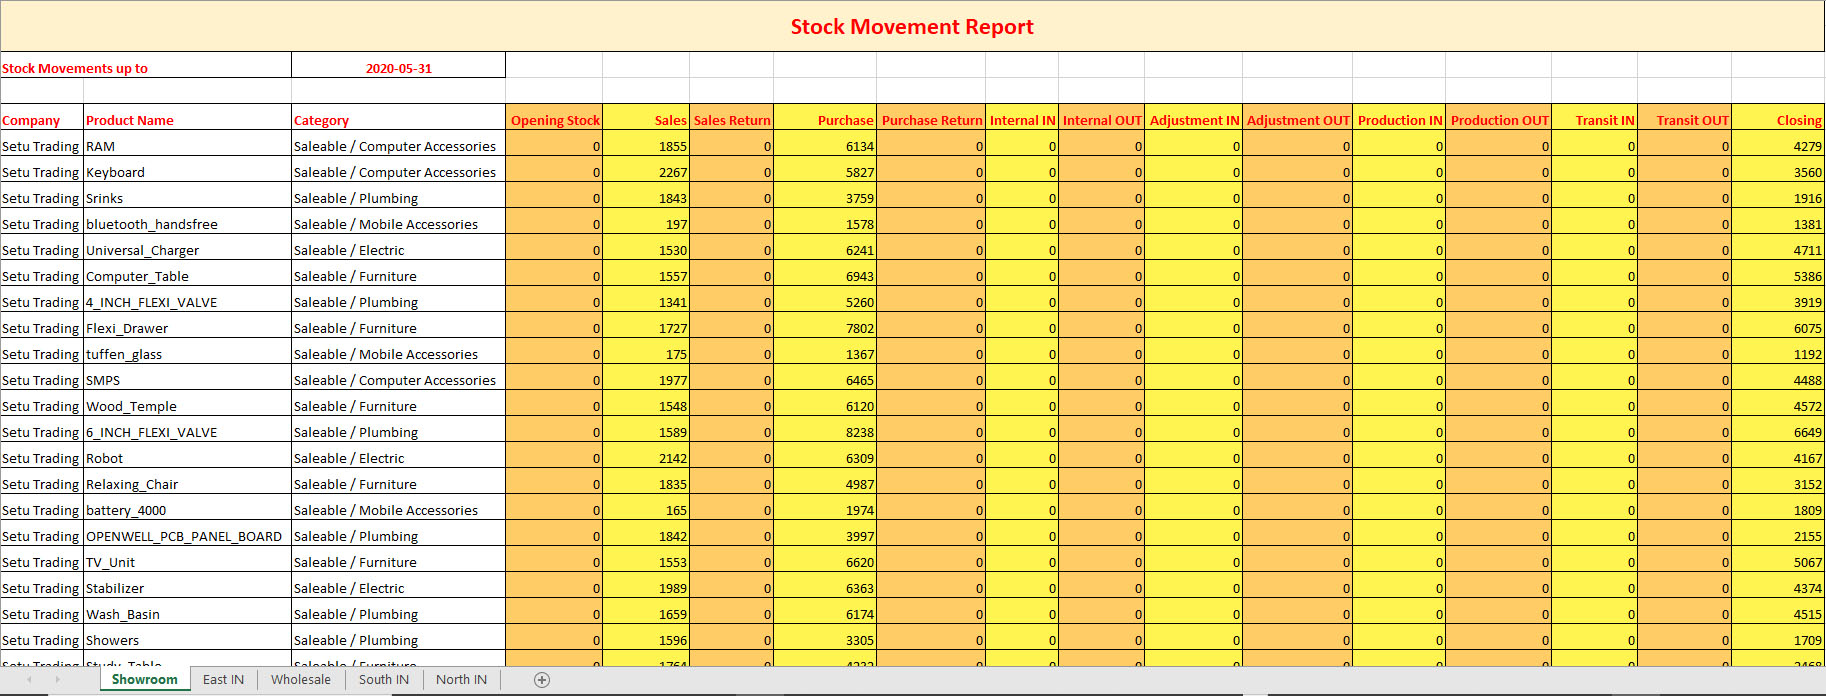
Task: Select the Stabilizer product cell
Action: pyautogui.click(x=187, y=585)
